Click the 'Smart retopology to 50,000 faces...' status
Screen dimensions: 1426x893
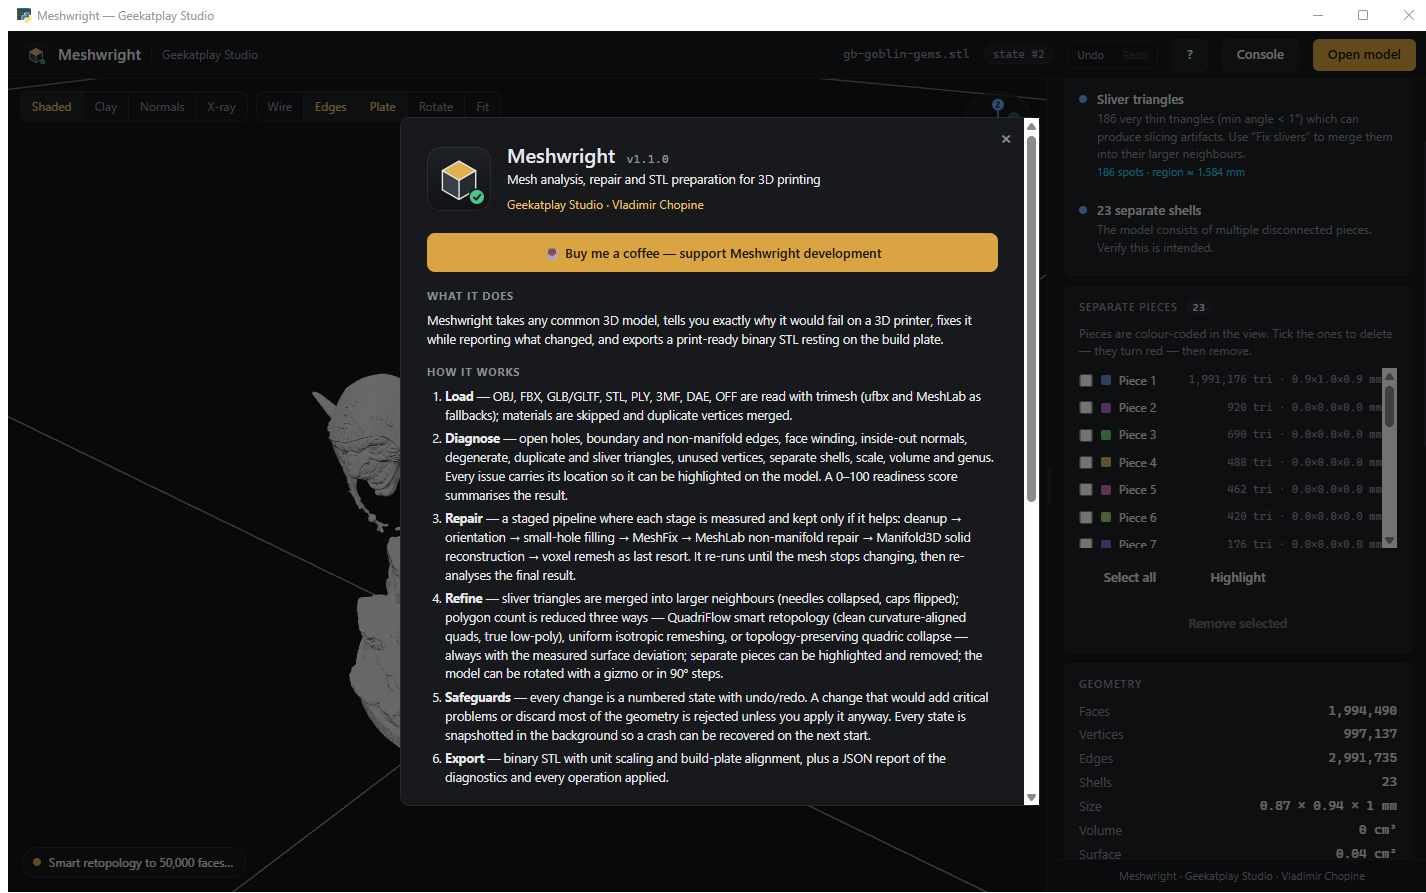click(133, 863)
